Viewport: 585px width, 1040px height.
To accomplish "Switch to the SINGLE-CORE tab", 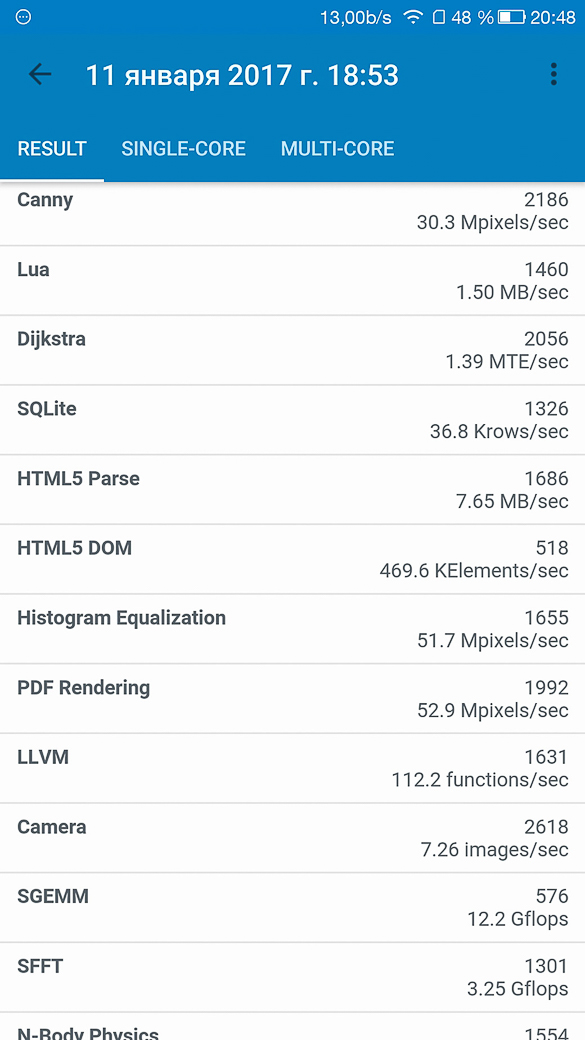I will pos(183,148).
